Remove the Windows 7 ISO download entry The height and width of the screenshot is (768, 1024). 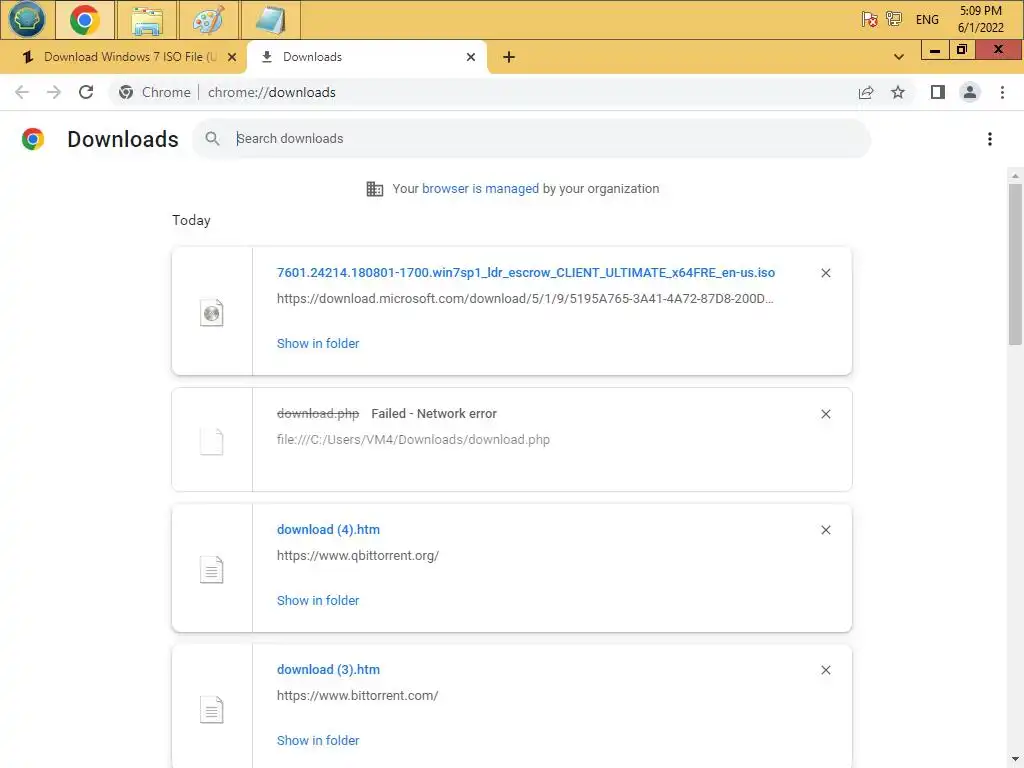[826, 273]
